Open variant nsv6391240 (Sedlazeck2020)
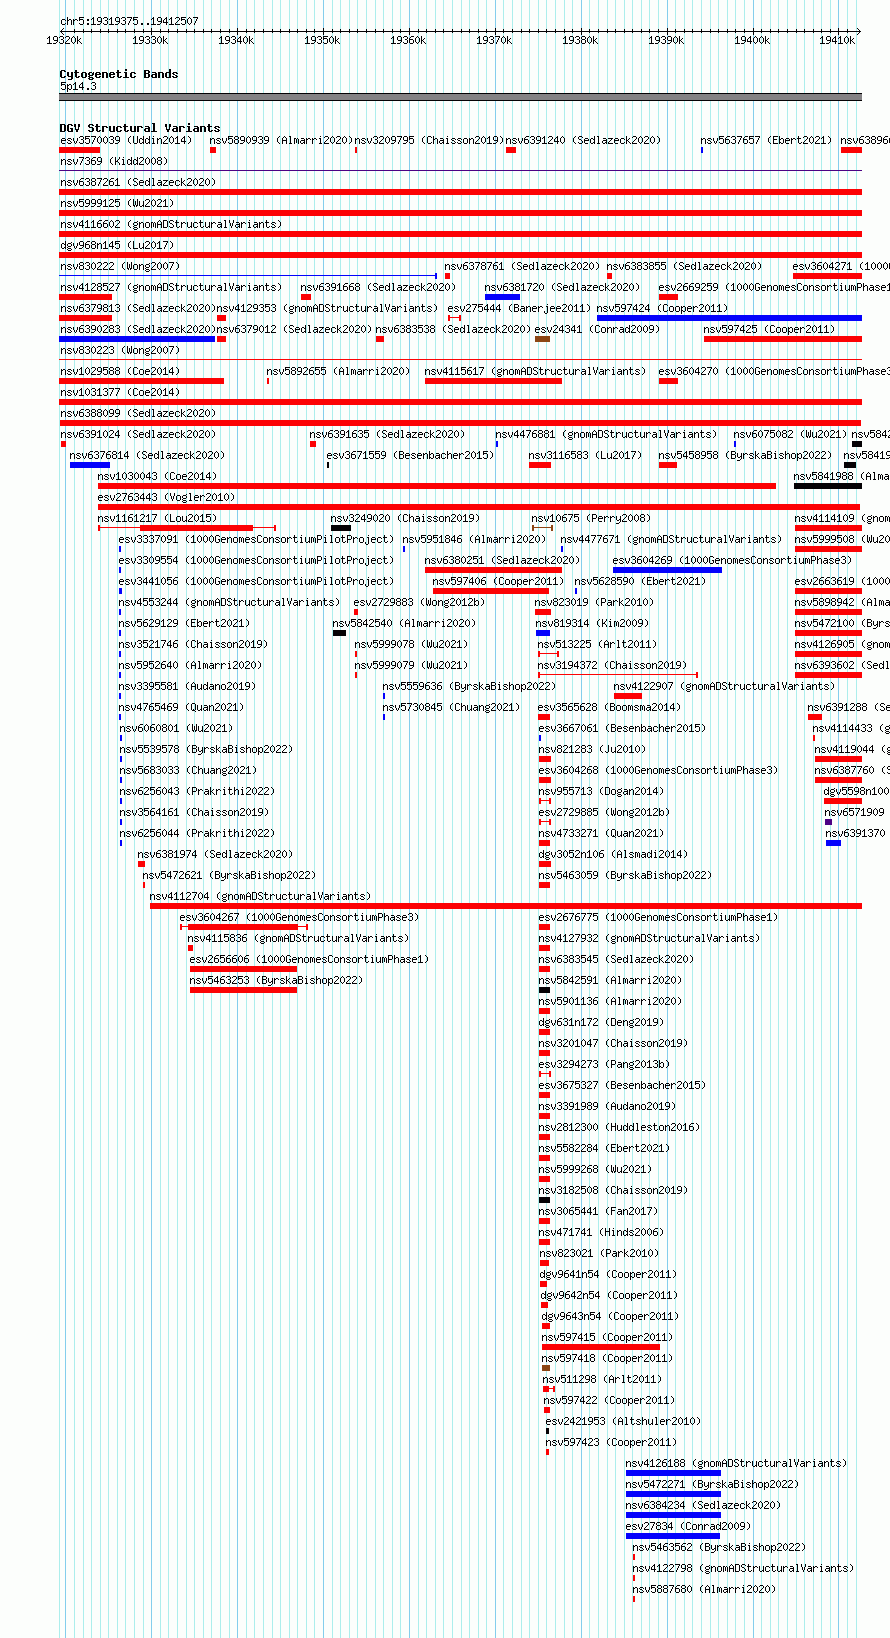 tap(584, 140)
